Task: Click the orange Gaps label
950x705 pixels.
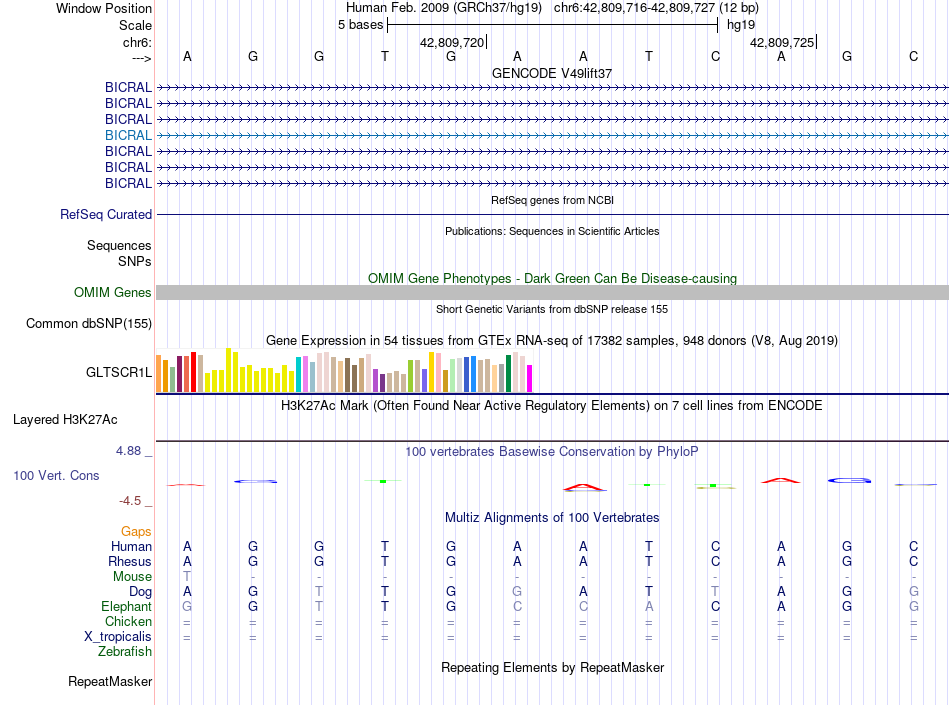Action: pos(136,531)
